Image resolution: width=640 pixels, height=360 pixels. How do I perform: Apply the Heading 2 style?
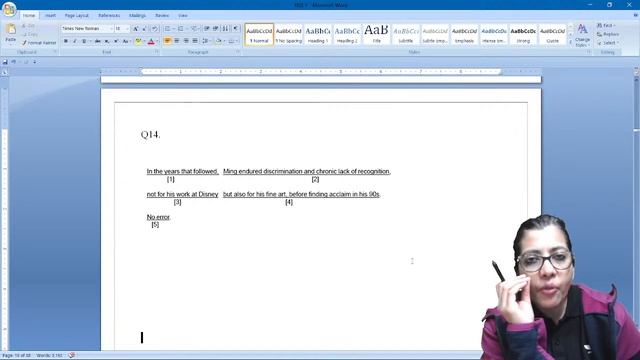coord(347,34)
